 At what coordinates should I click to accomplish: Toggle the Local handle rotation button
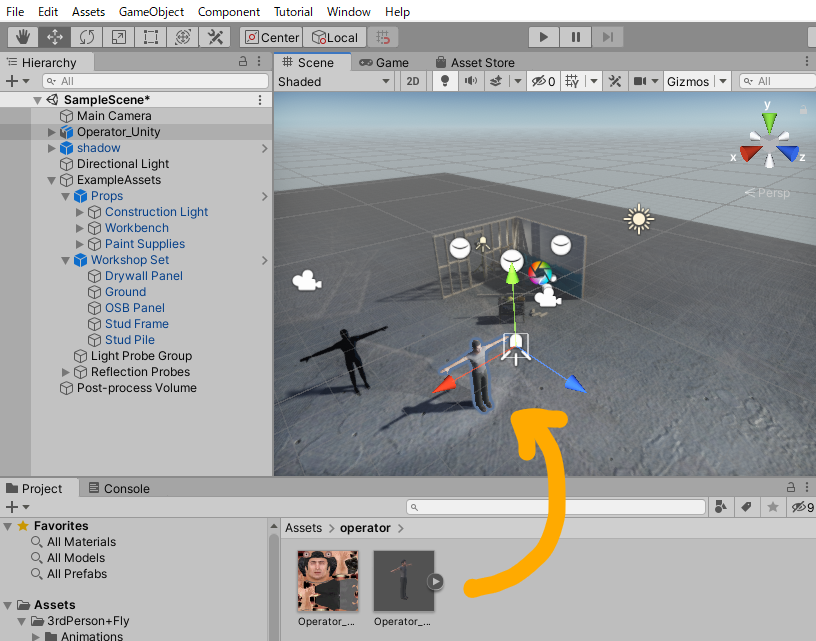[x=335, y=37]
